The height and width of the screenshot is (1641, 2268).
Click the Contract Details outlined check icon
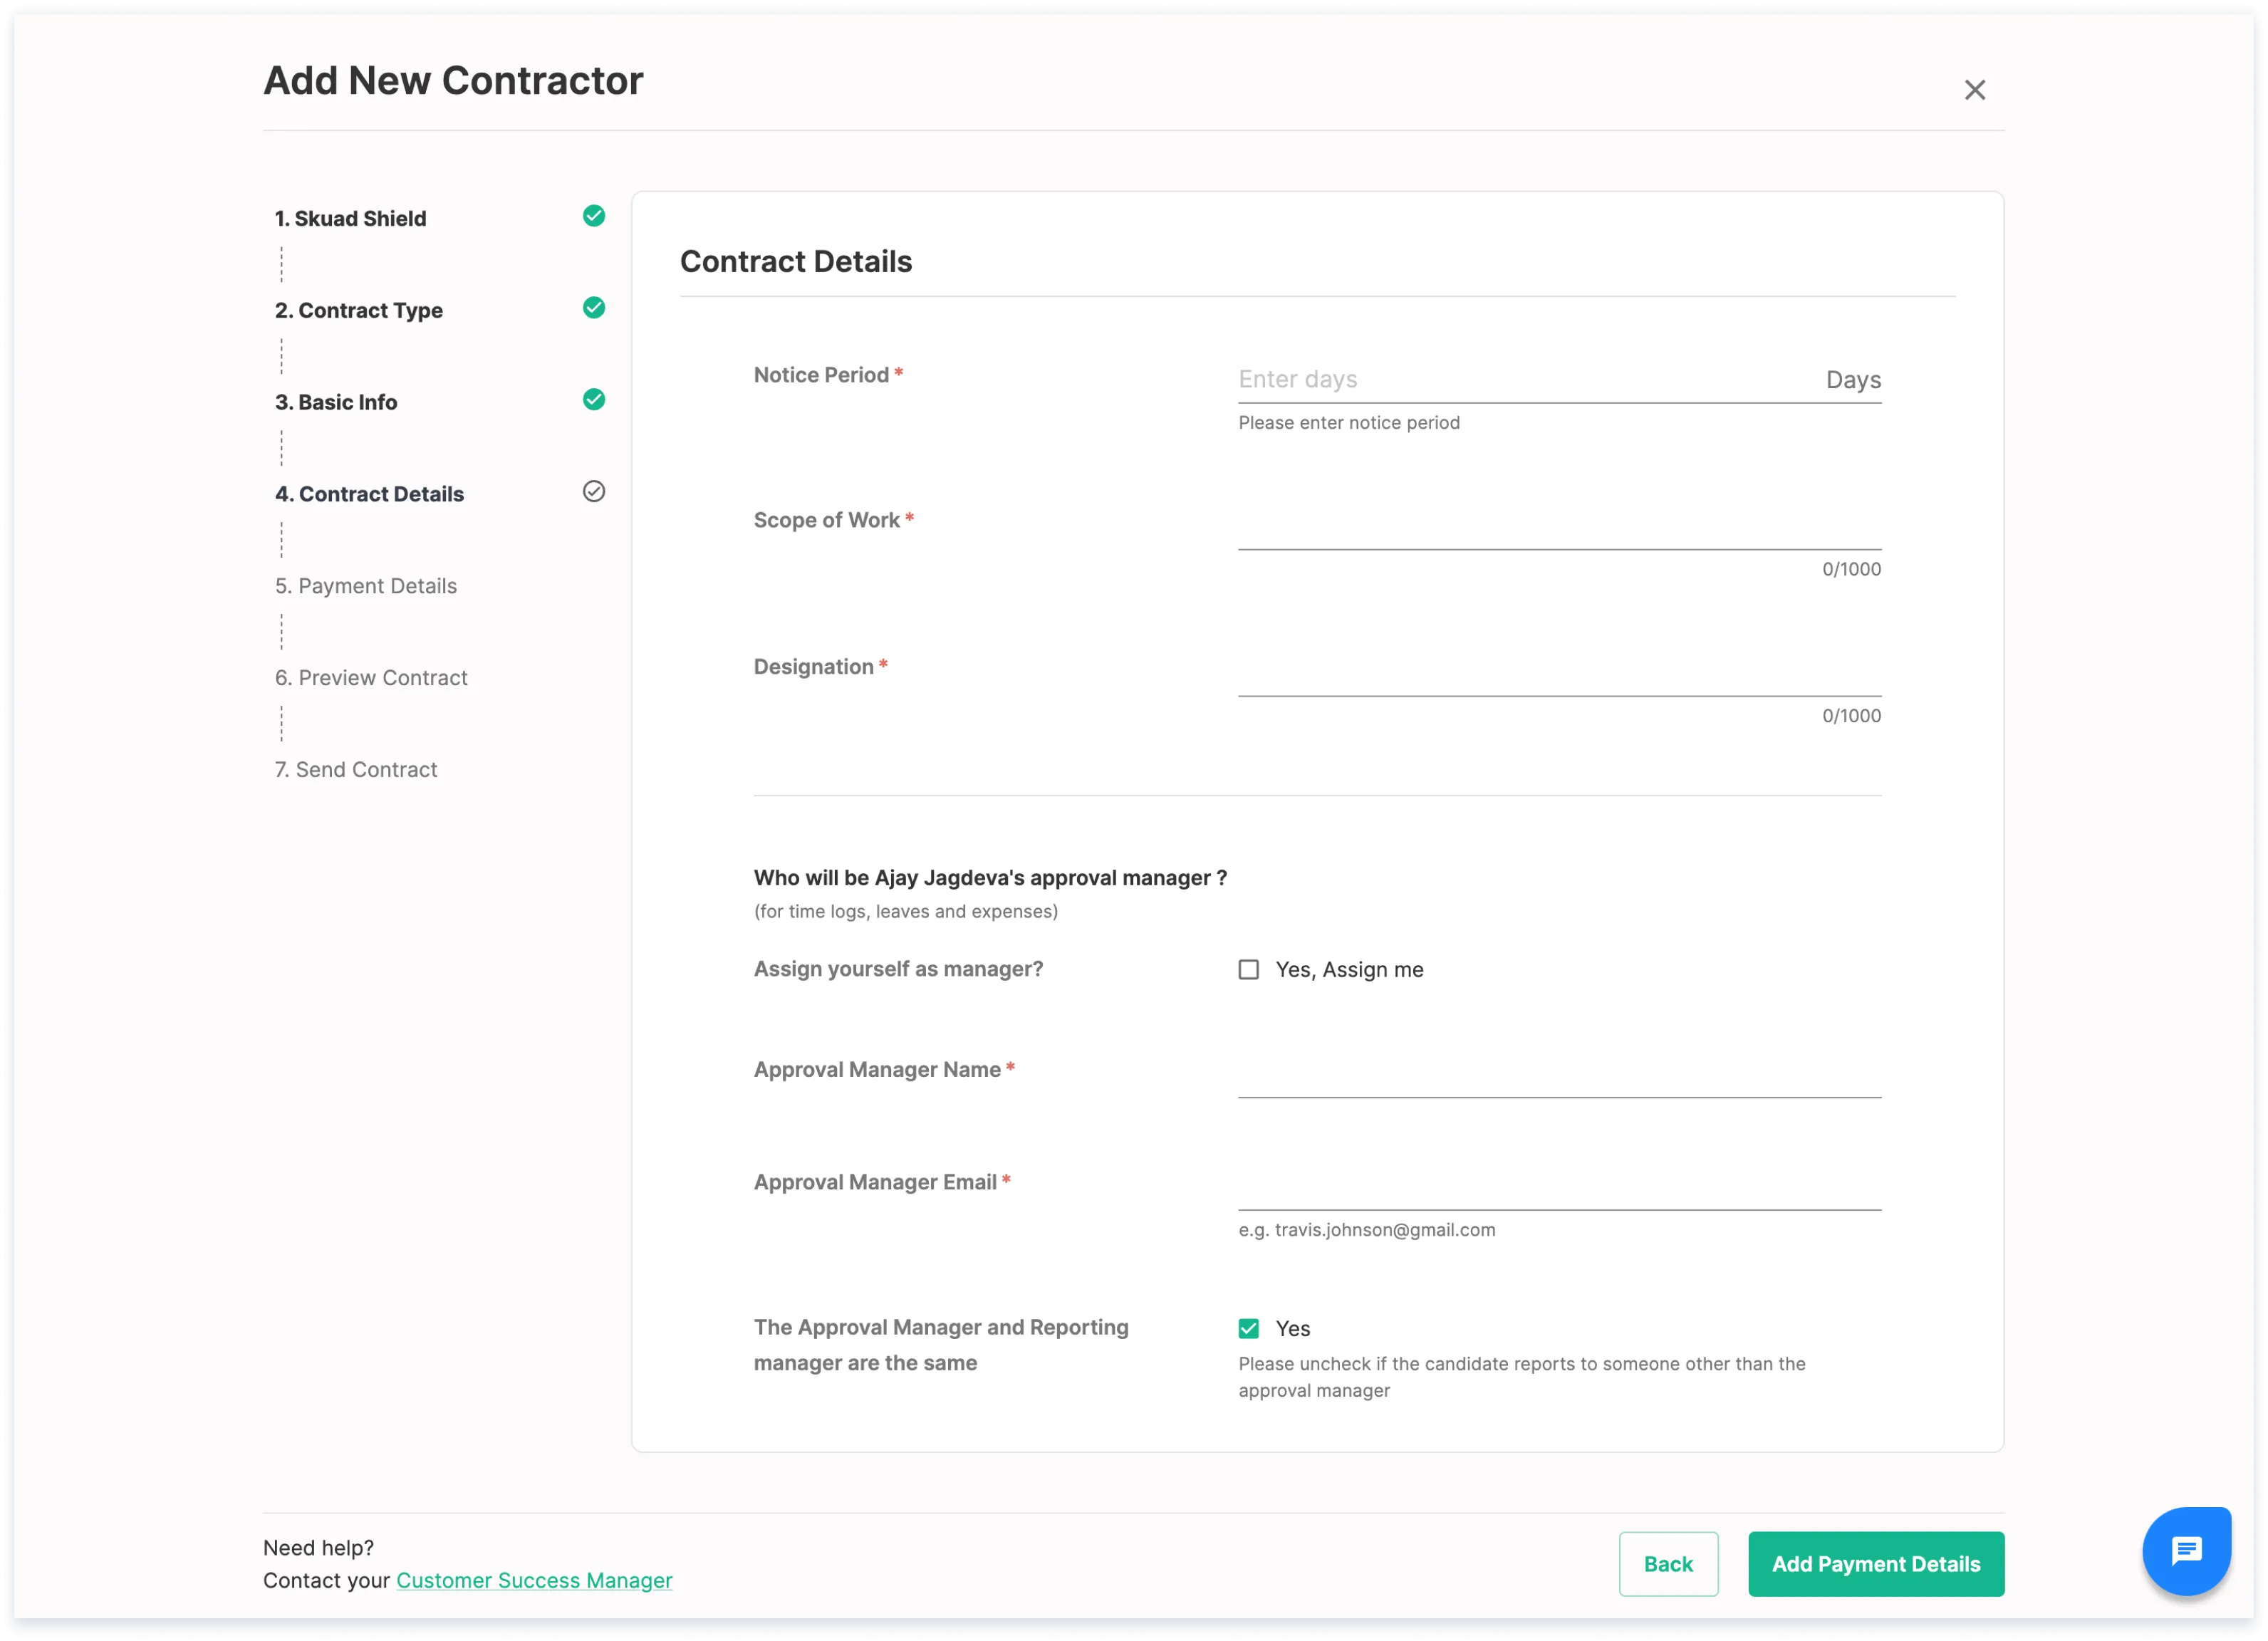(x=594, y=491)
